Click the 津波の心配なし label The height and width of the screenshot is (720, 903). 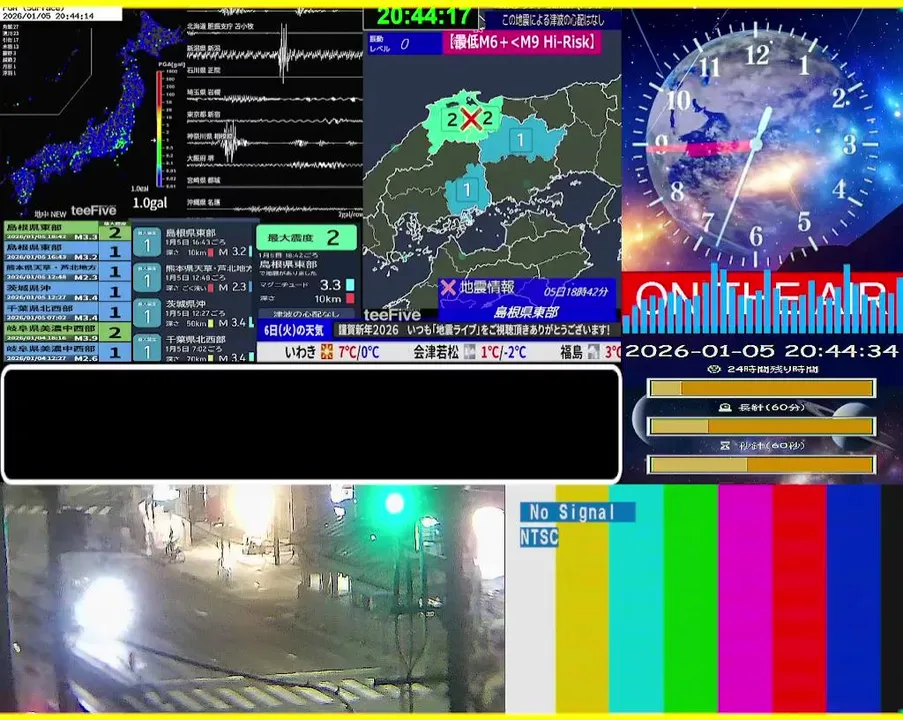[305, 314]
